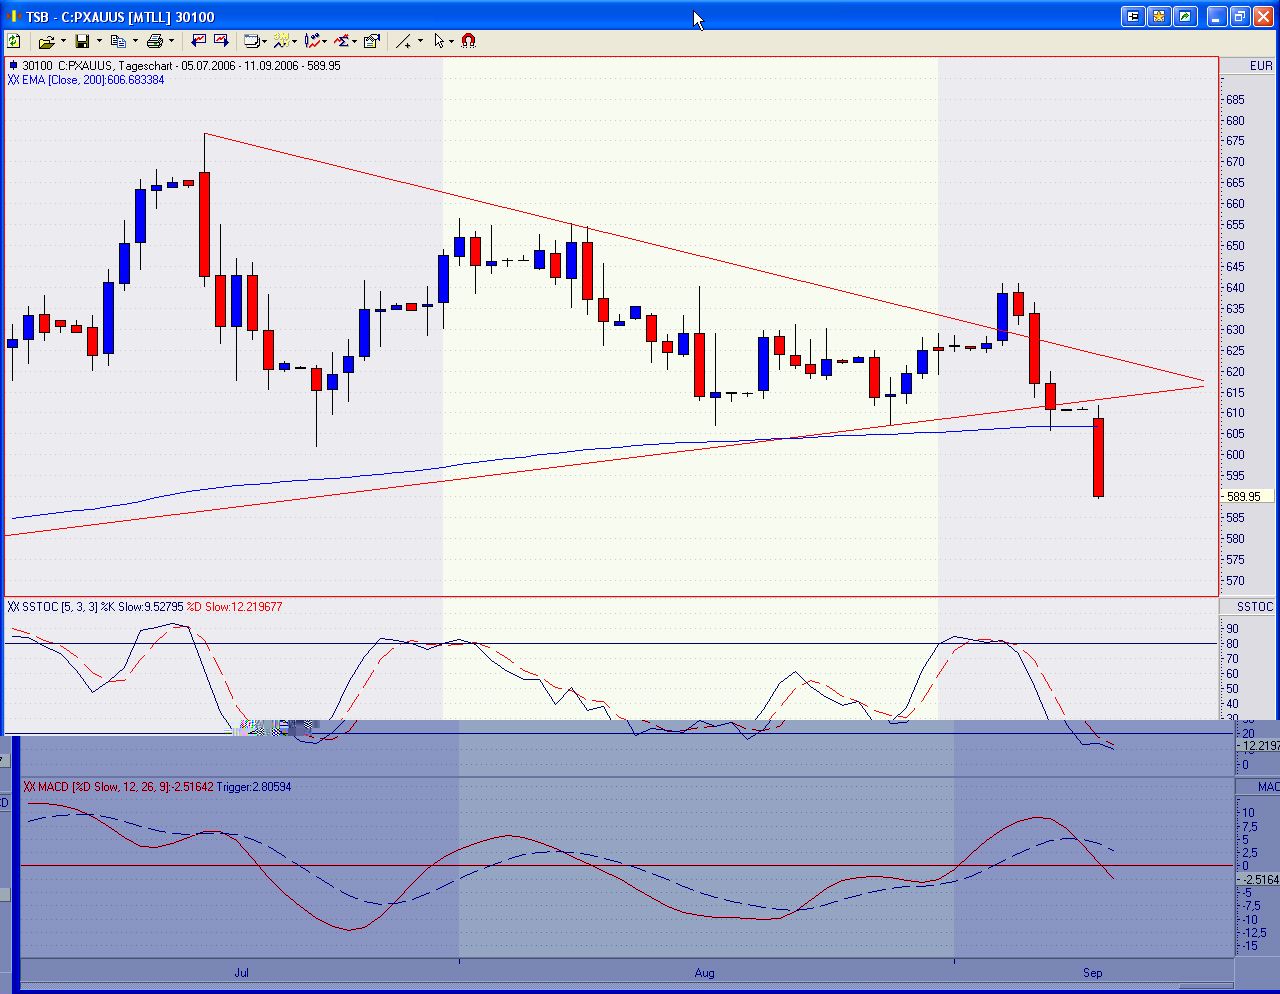Click the open folder toolbar icon
Screen dimensions: 1280x994
(46, 41)
